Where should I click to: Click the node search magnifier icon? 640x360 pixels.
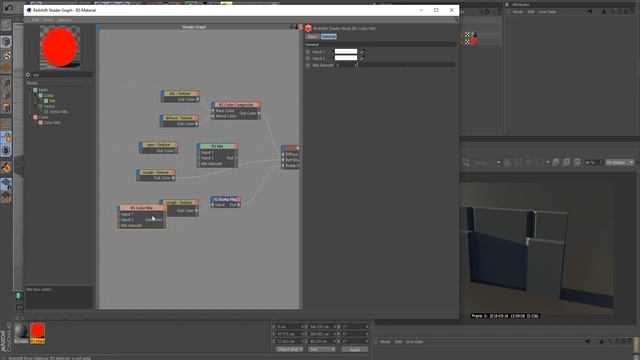(x=28, y=75)
